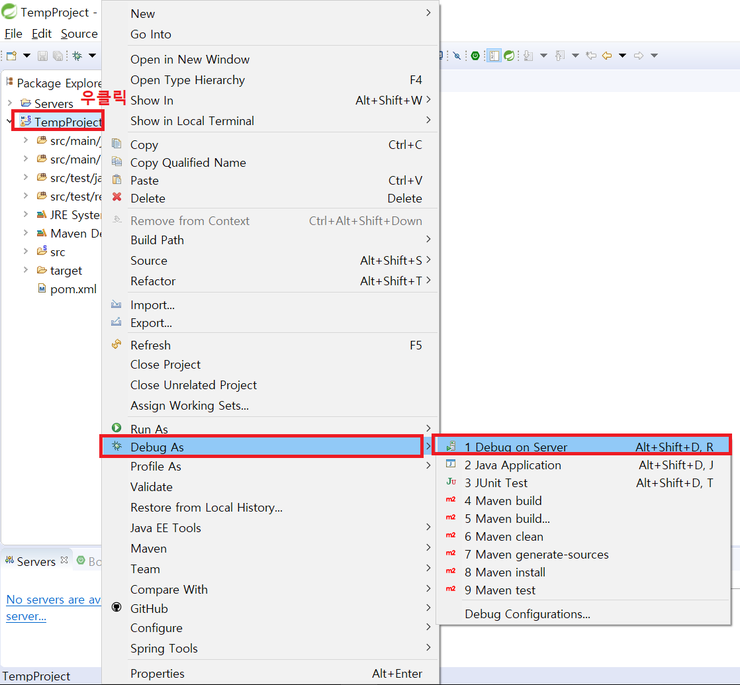Click Export... in the context menu
Viewport: 740px width, 685px height.
151,323
